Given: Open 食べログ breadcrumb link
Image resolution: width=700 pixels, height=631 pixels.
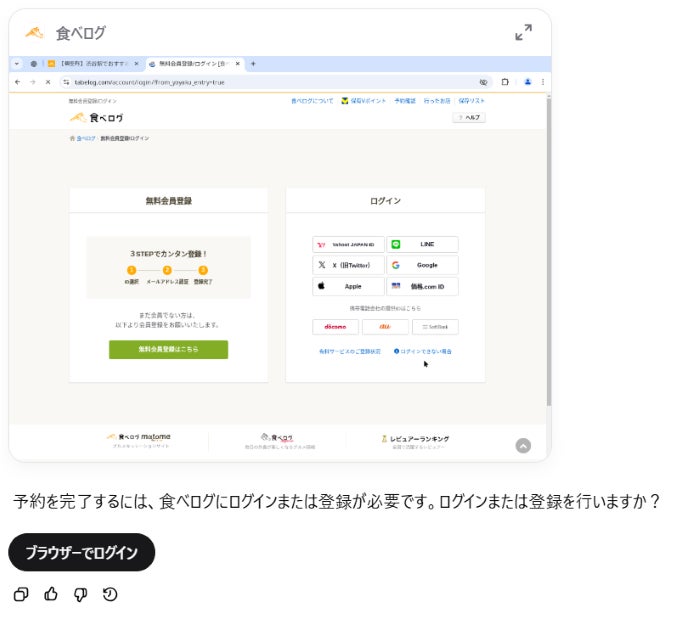Looking at the screenshot, I should click(x=86, y=138).
